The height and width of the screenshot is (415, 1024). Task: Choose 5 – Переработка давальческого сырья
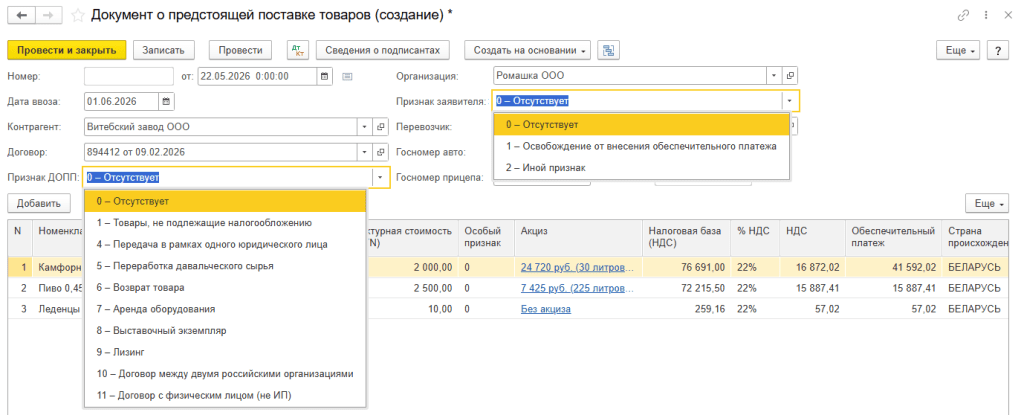225,266
